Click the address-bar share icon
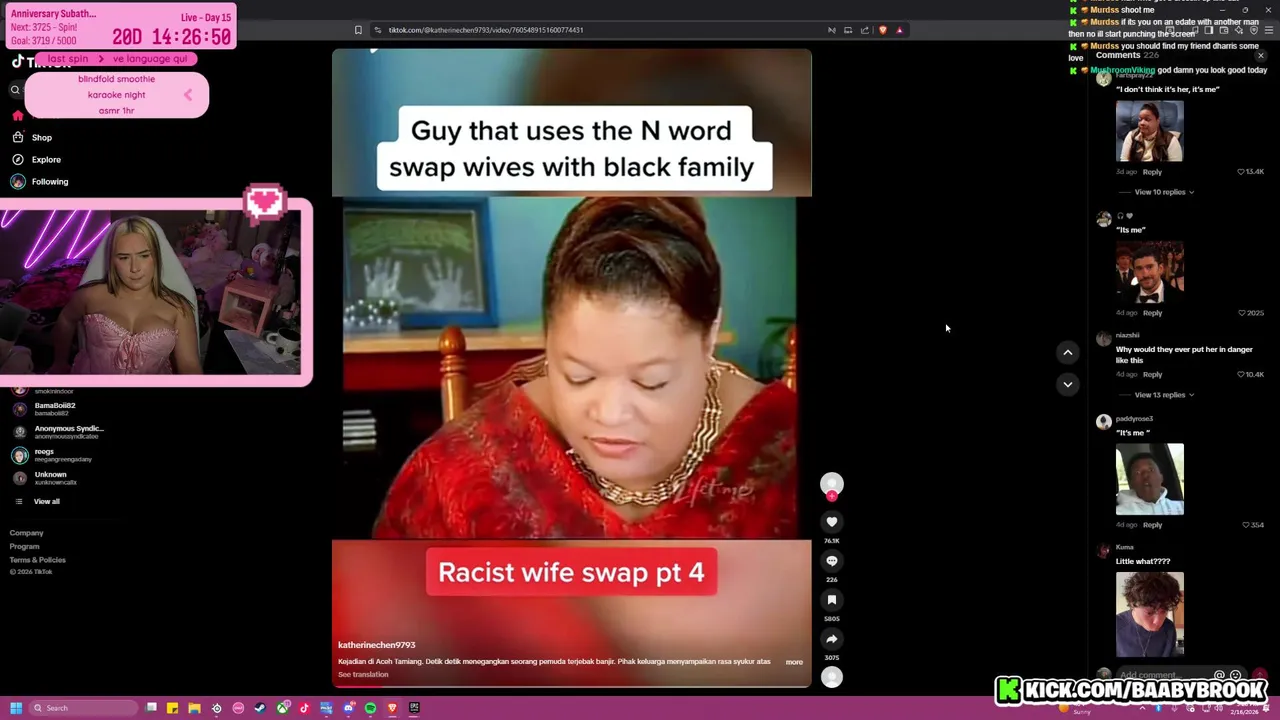The height and width of the screenshot is (720, 1280). coord(865,30)
